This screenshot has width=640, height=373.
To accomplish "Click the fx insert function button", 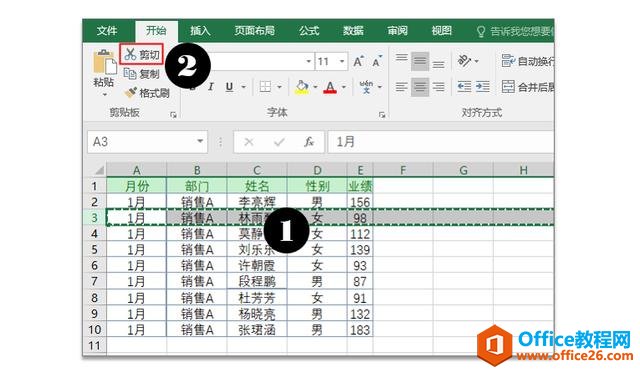I will [309, 142].
